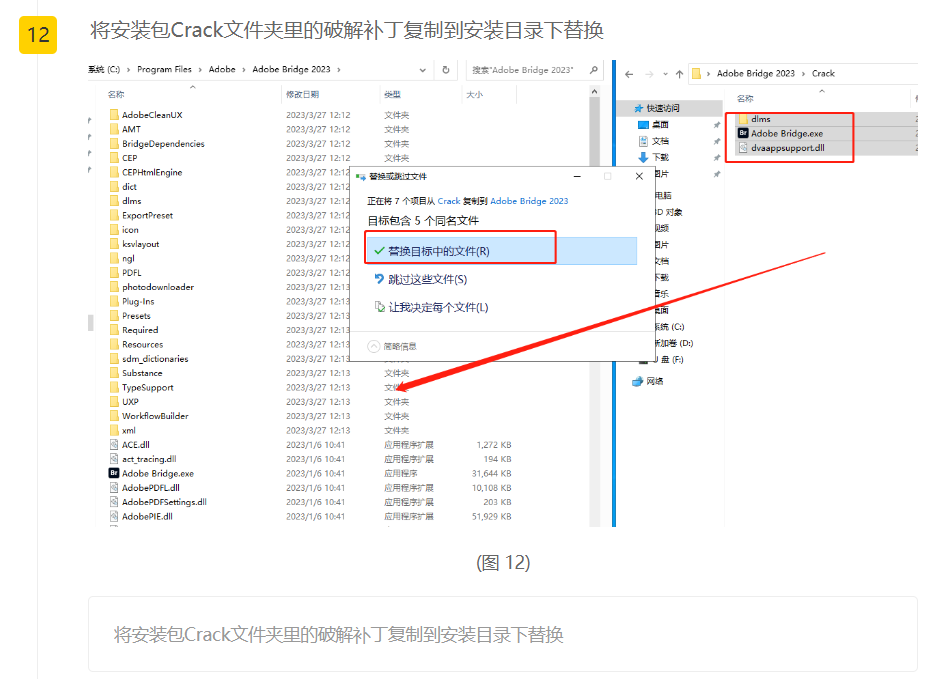Close the 替换或跳过文件 dialog
The width and height of the screenshot is (936, 679).
coord(639,176)
